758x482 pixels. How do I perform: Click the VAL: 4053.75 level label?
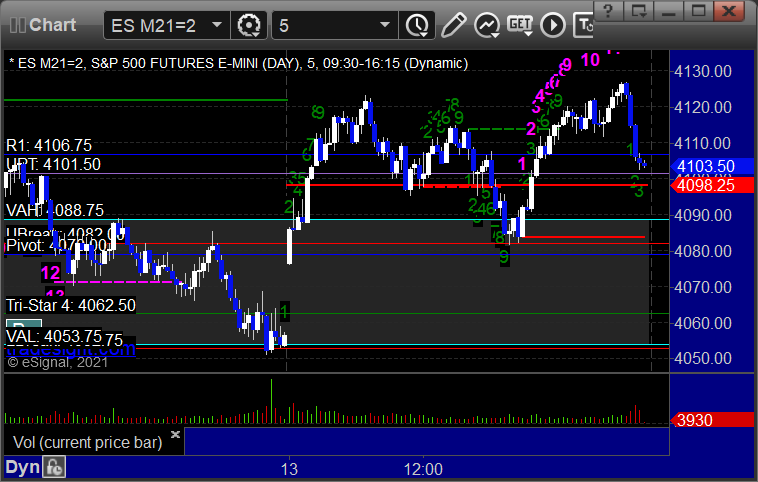tap(54, 336)
